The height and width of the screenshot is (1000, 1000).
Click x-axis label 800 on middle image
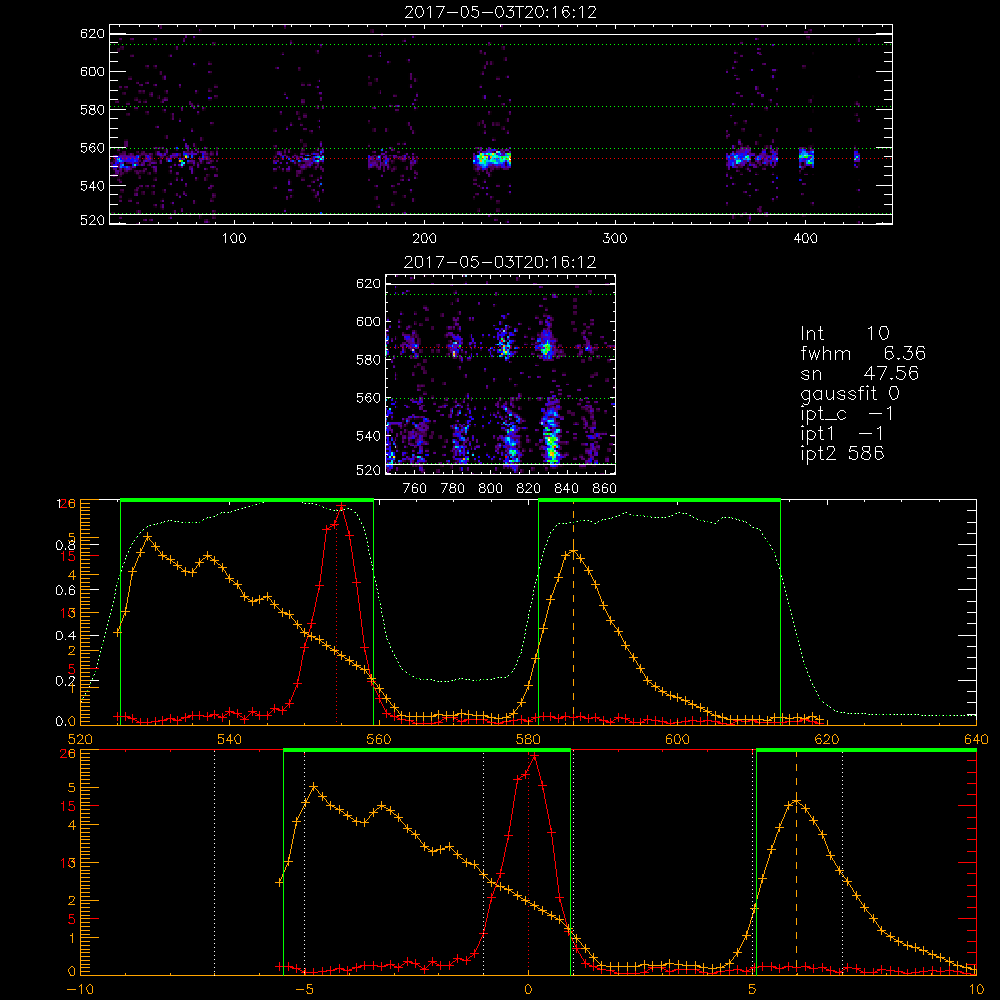pos(490,489)
